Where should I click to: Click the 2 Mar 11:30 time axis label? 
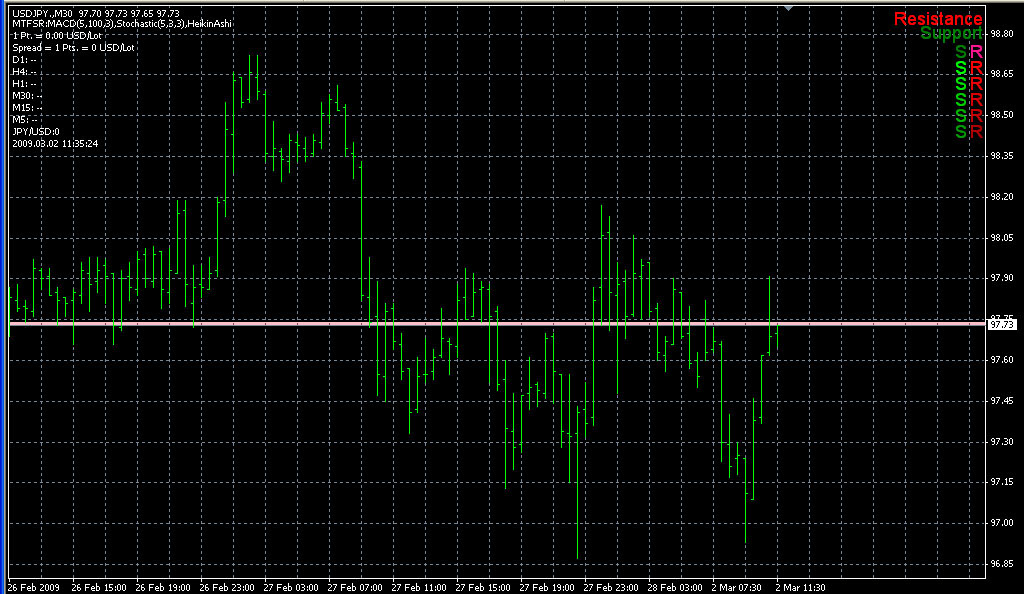click(800, 587)
